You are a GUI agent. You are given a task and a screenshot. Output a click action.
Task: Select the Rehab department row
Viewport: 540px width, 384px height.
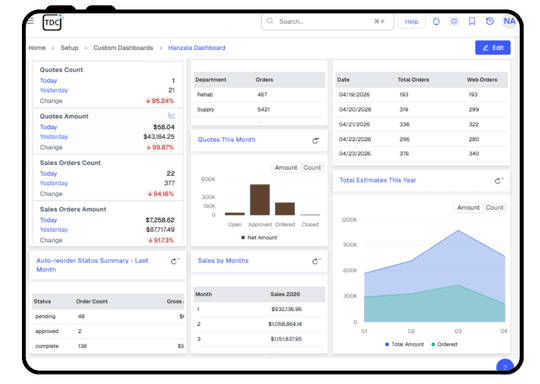(259, 94)
